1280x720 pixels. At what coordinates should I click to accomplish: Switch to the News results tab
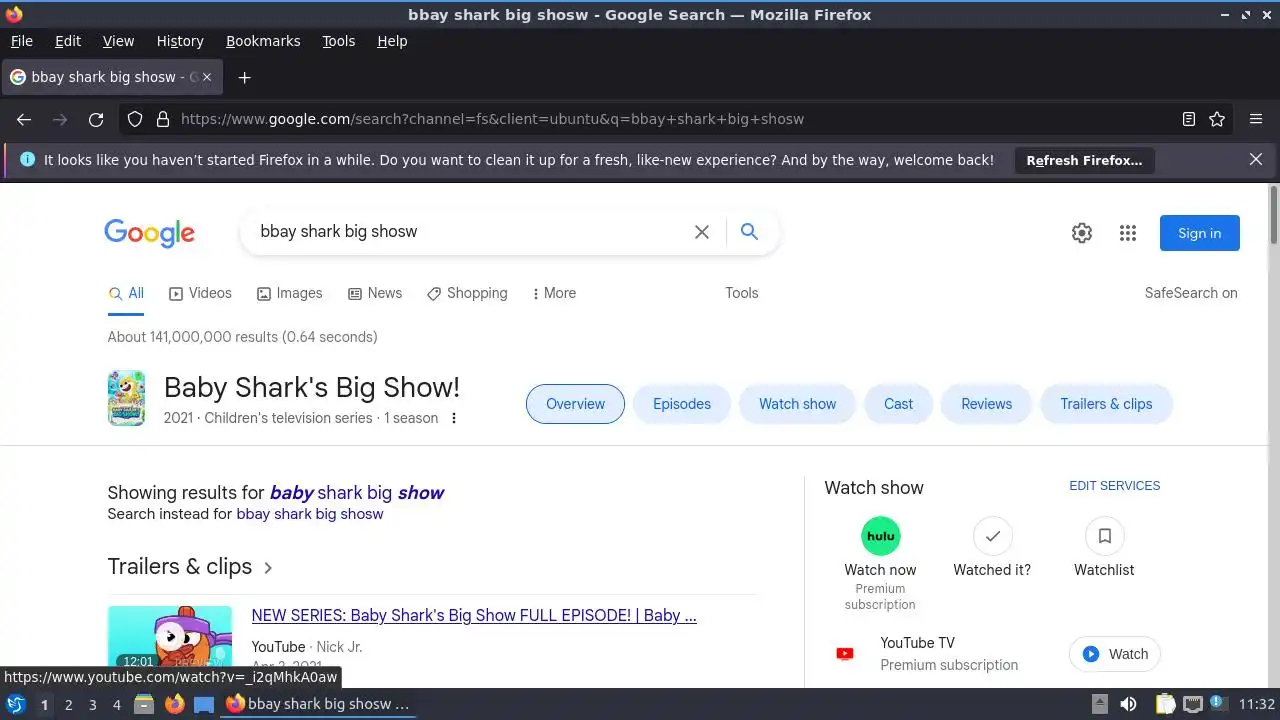[375, 293]
